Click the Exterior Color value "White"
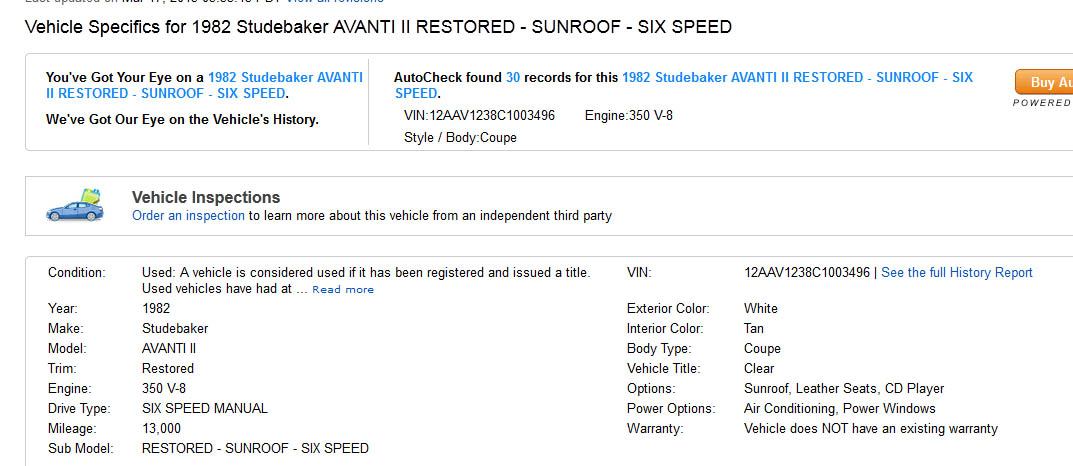The image size is (1073, 466). [761, 309]
